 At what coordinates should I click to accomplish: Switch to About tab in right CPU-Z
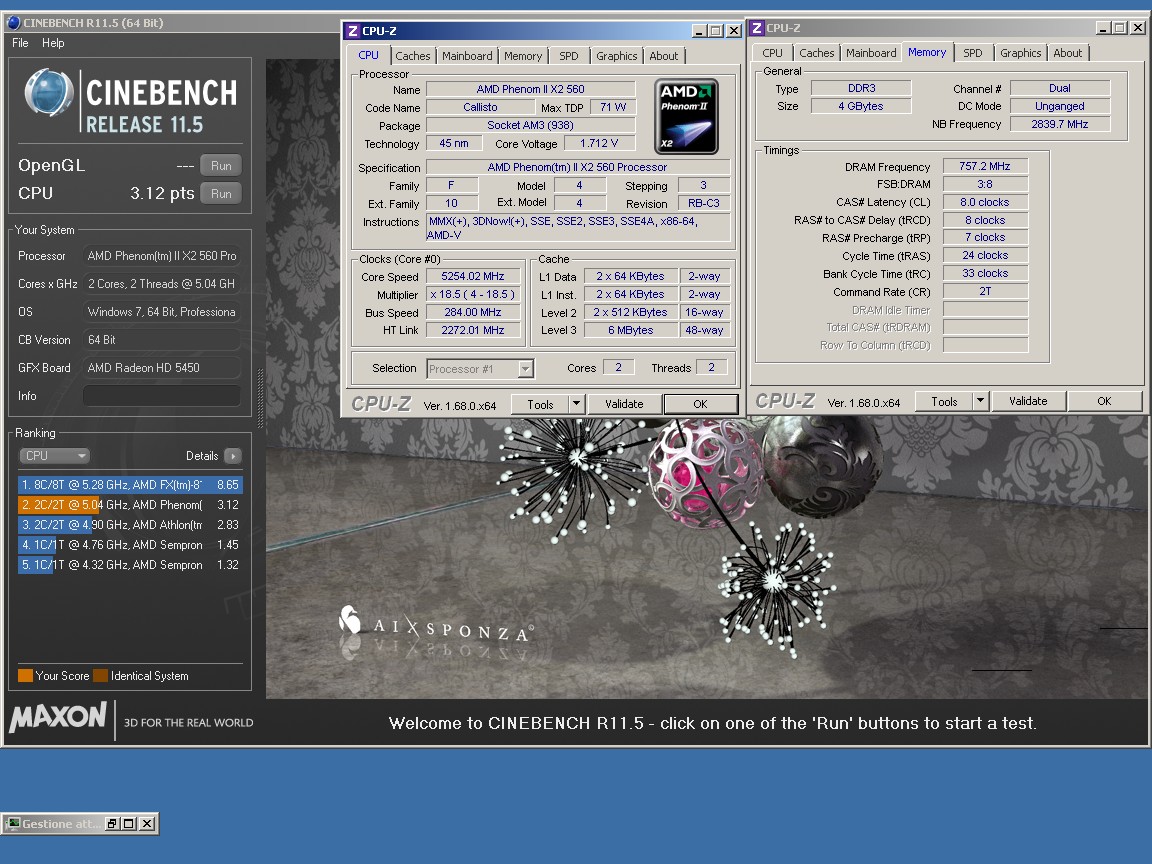1068,53
